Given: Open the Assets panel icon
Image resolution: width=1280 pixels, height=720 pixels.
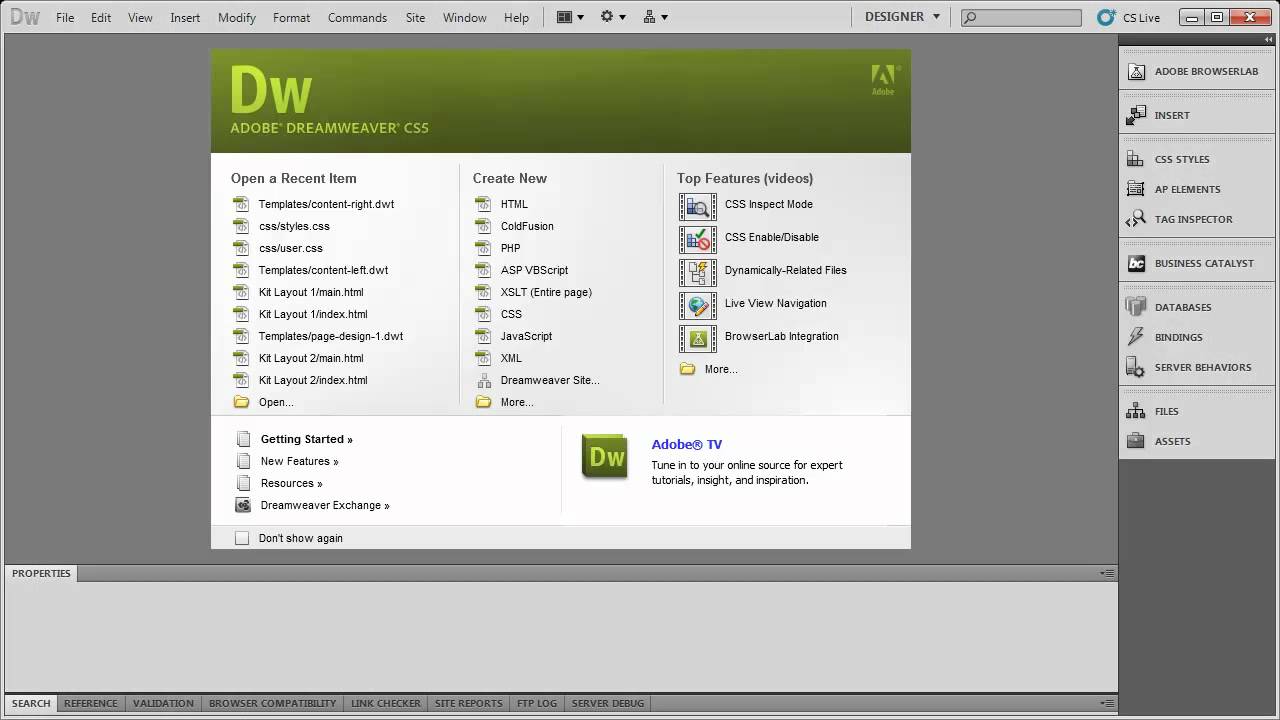Looking at the screenshot, I should pos(1135,441).
